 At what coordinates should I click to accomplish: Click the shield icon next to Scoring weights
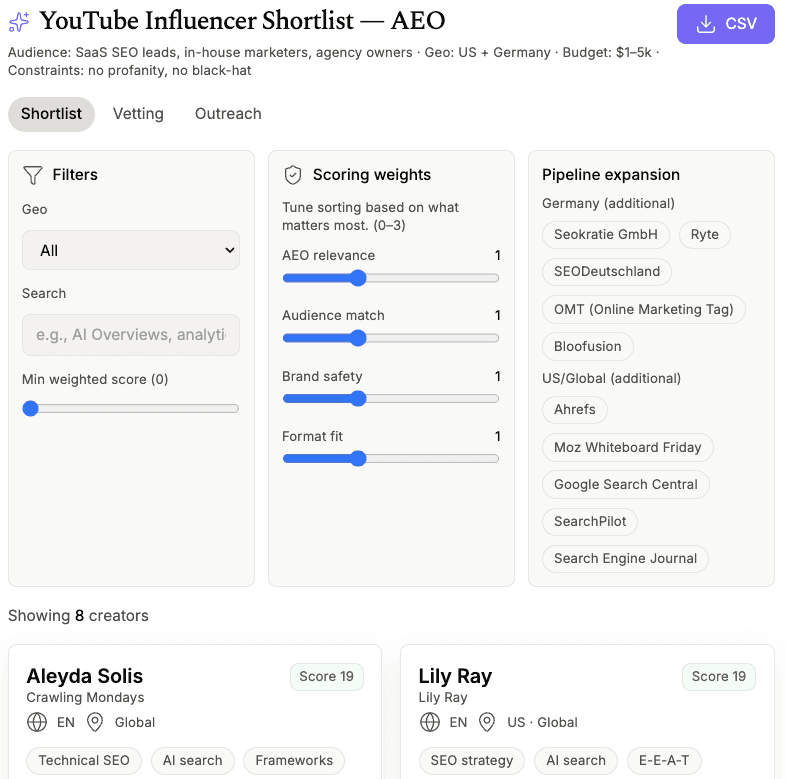click(293, 175)
